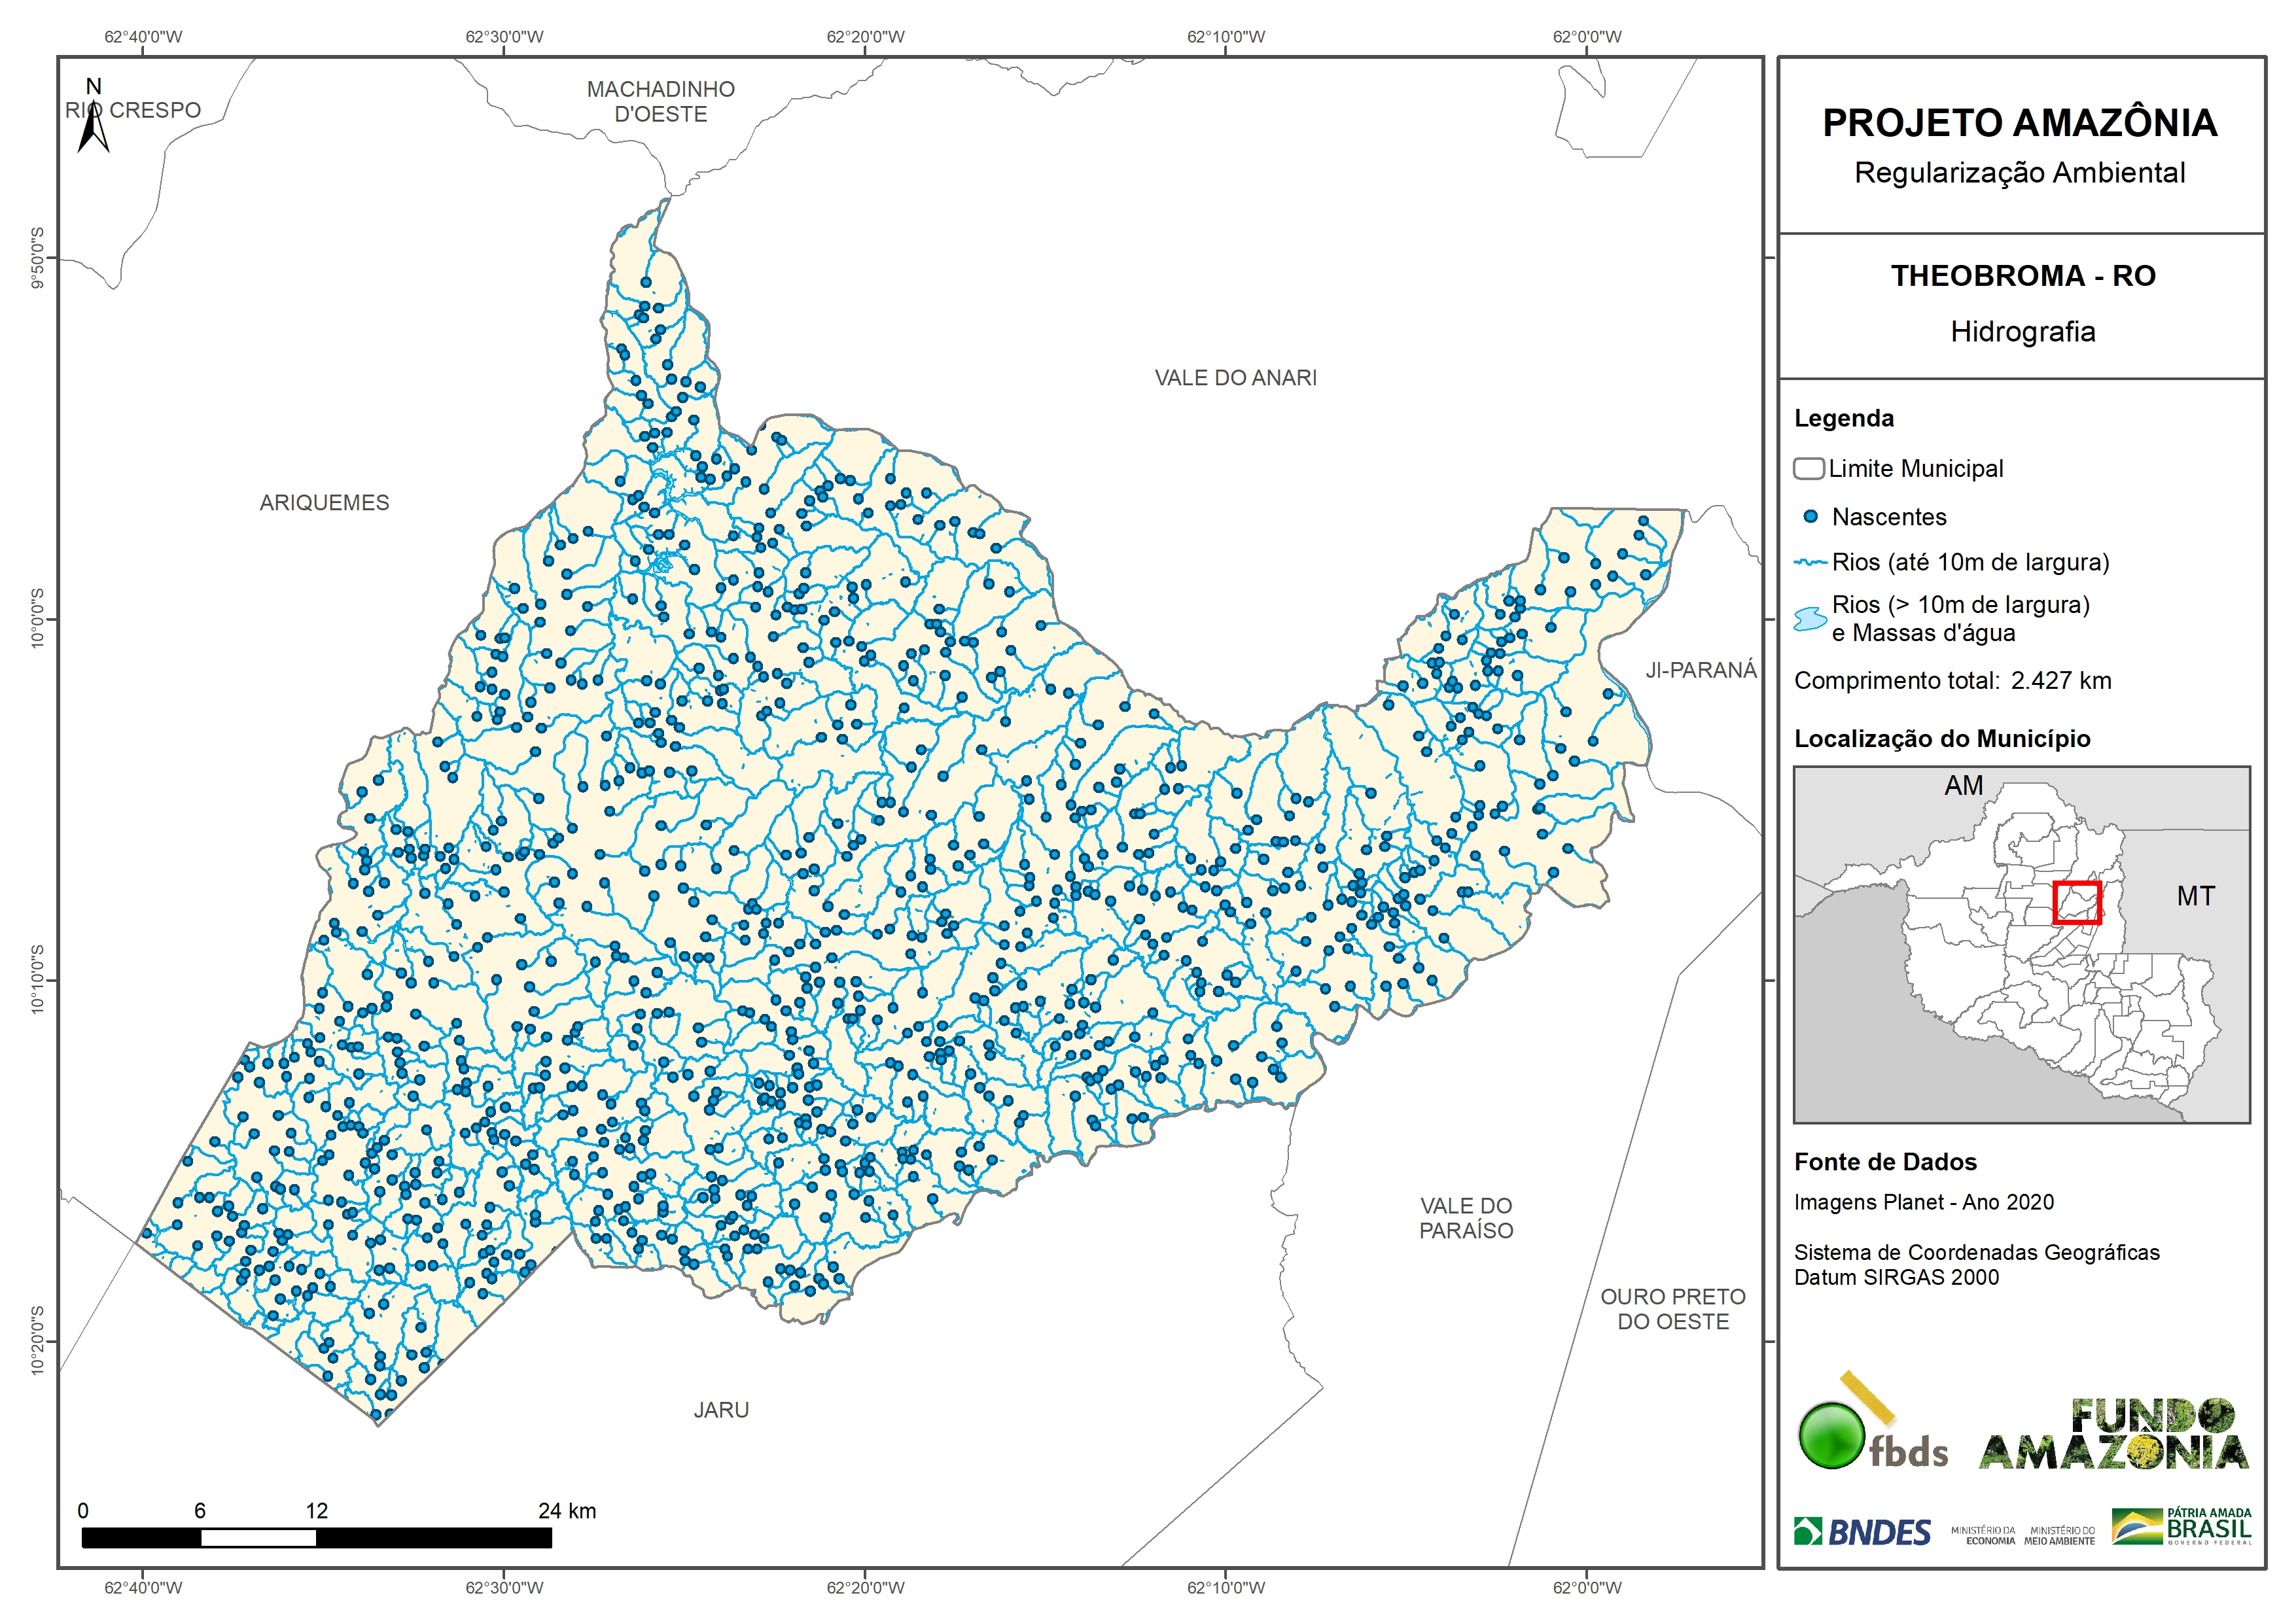Click the THEOBROMA - RO heading
Screen dimensions: 2296x1623
click(2023, 276)
